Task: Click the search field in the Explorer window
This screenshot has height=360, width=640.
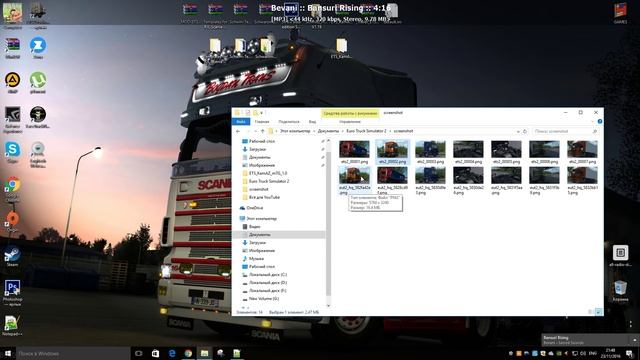Action: coord(565,131)
